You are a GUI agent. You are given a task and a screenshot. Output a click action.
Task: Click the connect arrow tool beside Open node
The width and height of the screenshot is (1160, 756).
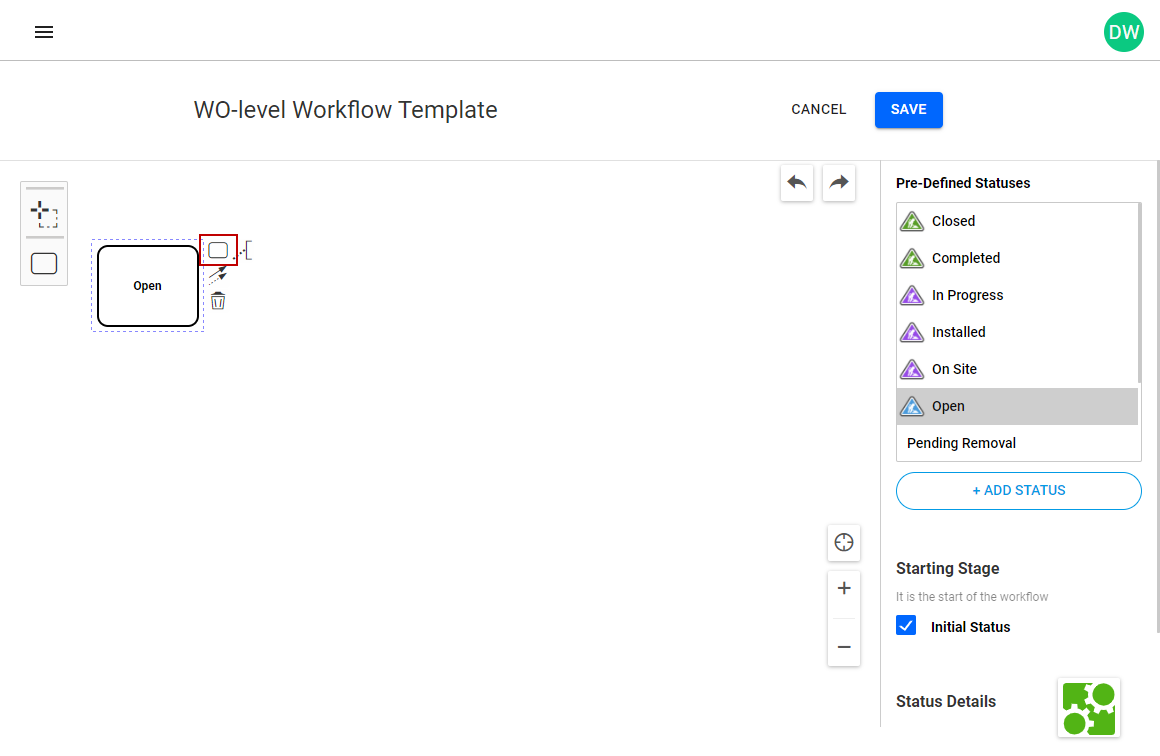click(x=218, y=276)
